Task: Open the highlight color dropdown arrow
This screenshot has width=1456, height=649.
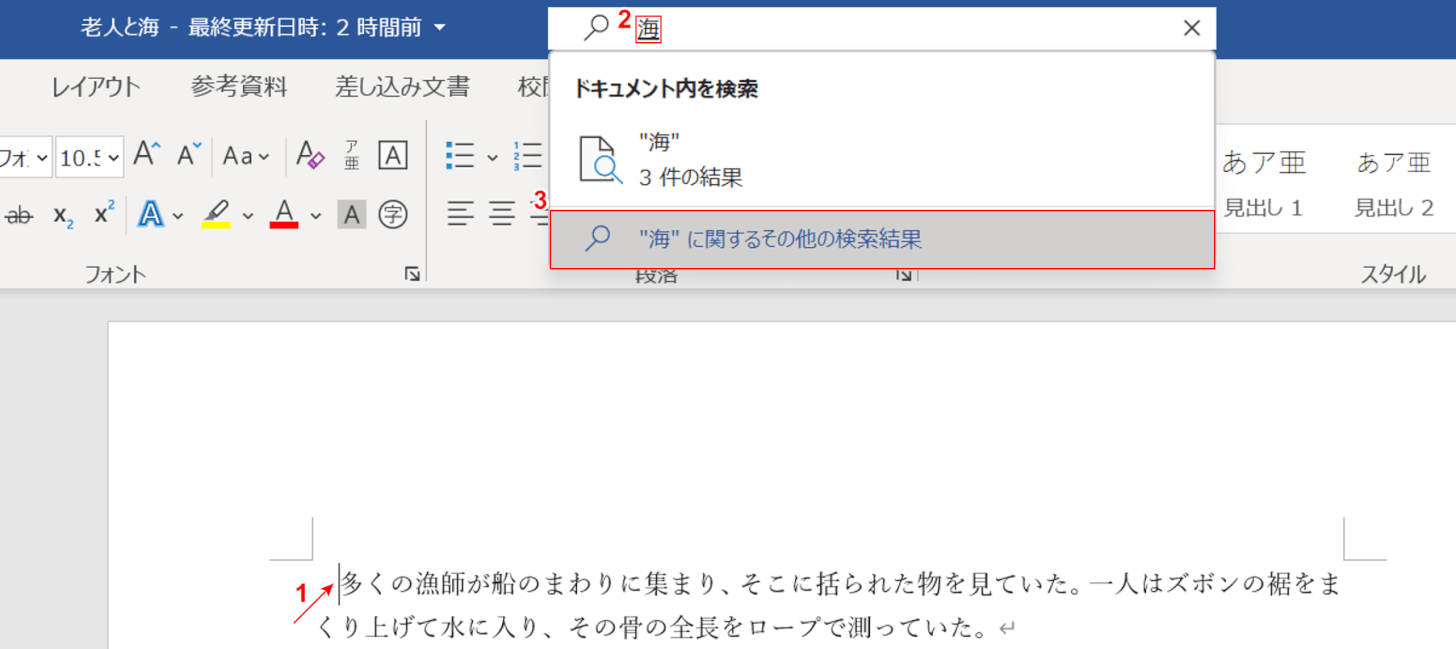Action: pyautogui.click(x=247, y=215)
